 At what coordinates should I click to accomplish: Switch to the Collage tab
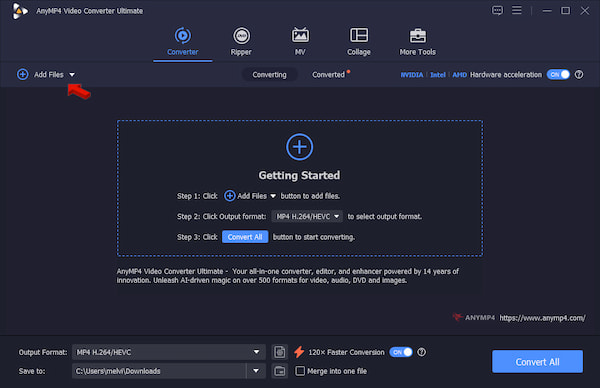pos(359,42)
